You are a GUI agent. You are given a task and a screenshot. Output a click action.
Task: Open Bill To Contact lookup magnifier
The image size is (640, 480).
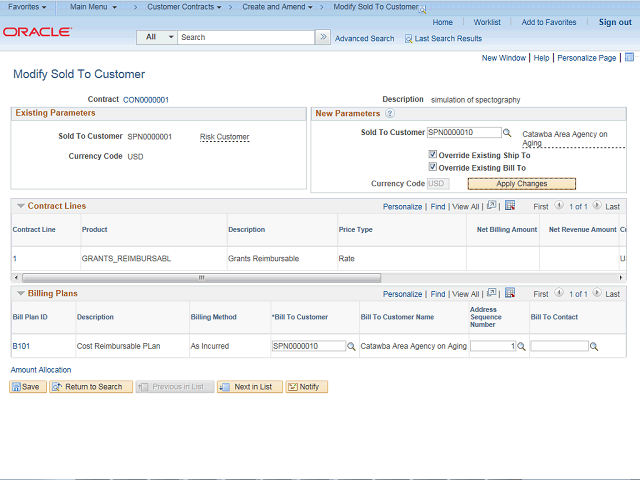pyautogui.click(x=594, y=347)
